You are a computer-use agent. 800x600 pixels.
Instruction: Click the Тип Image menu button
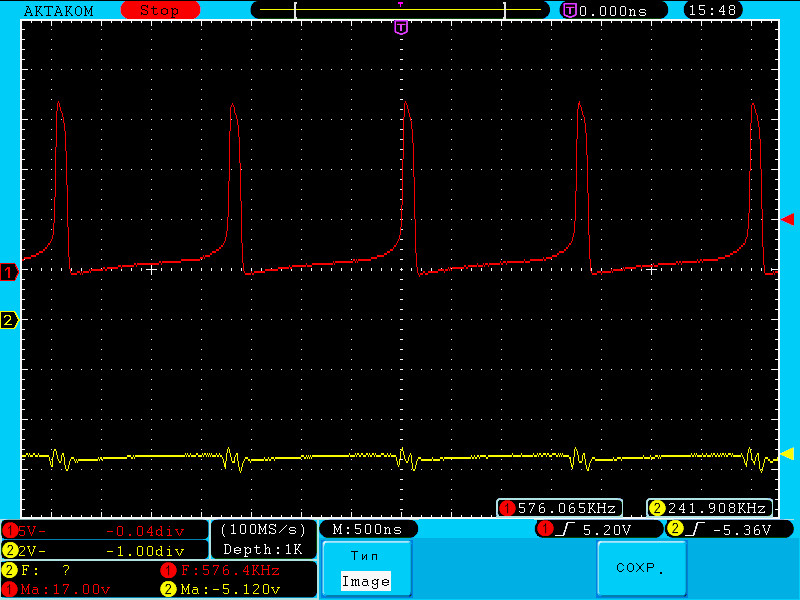366,569
